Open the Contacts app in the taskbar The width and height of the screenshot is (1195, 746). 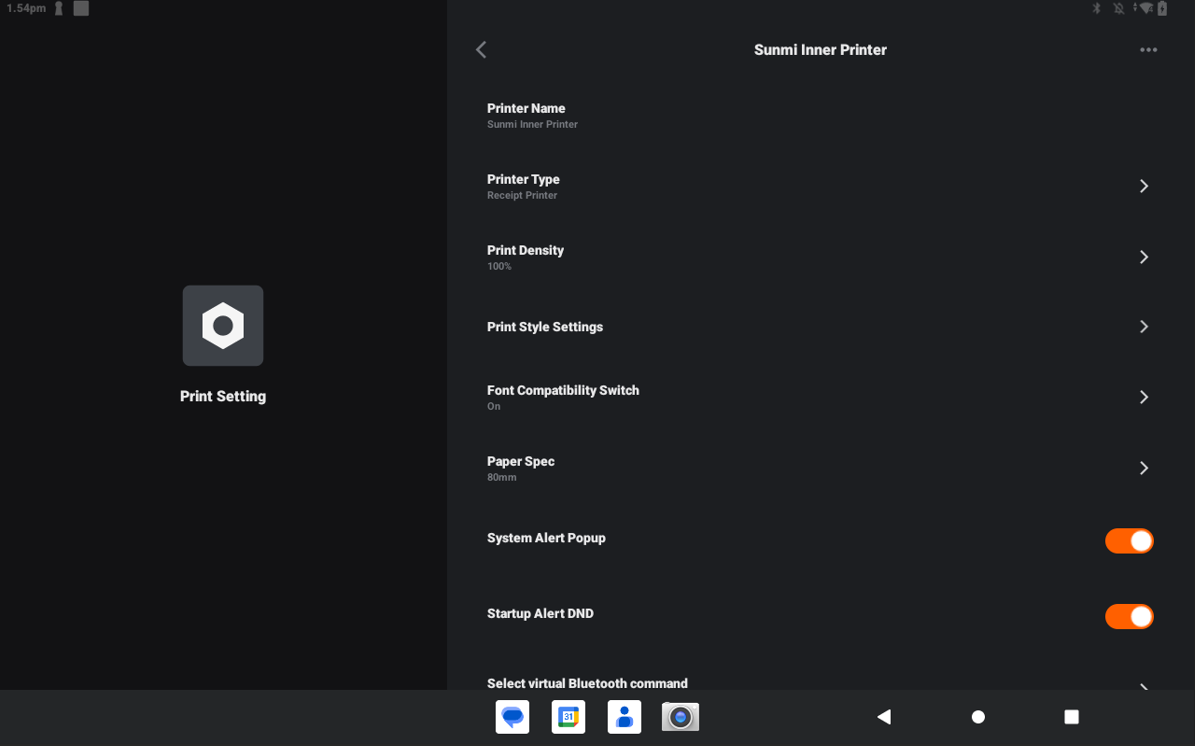pos(625,717)
